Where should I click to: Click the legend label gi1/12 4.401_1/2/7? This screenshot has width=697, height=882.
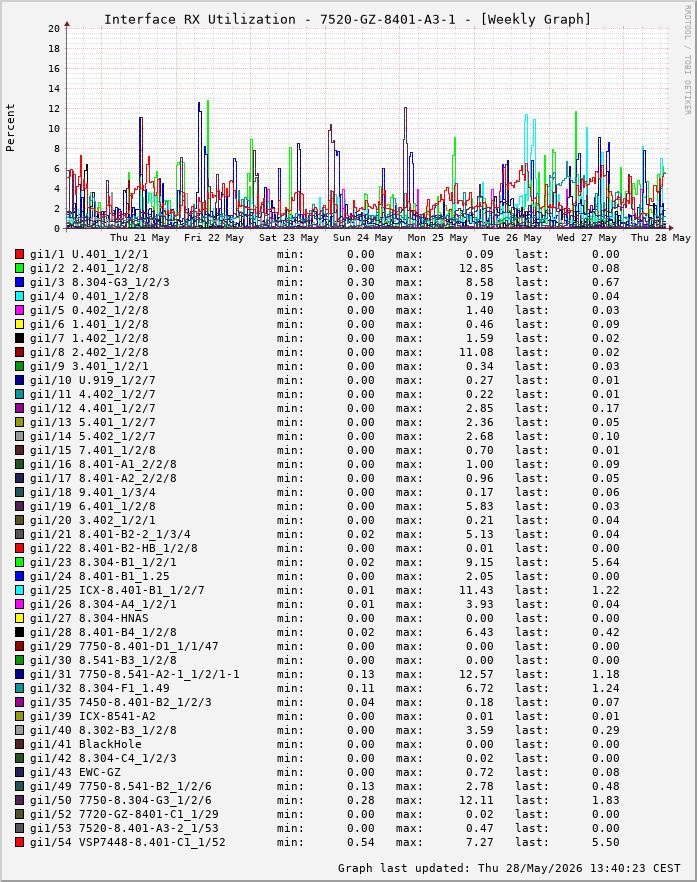pos(92,408)
